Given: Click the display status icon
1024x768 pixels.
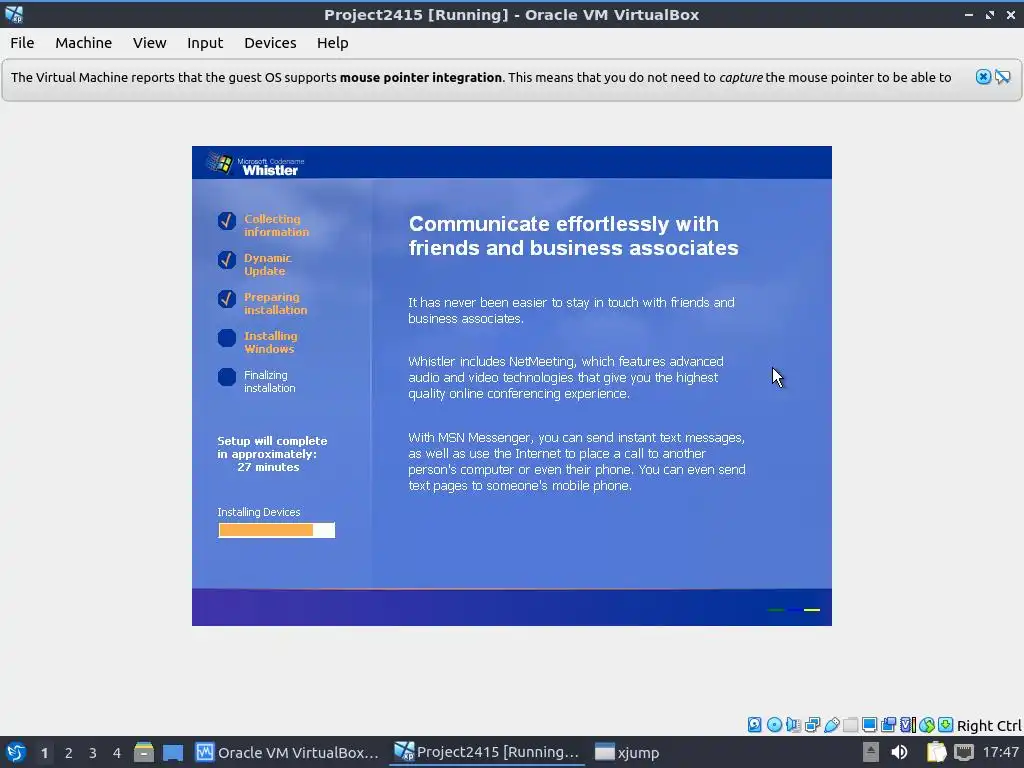Looking at the screenshot, I should pos(869,724).
